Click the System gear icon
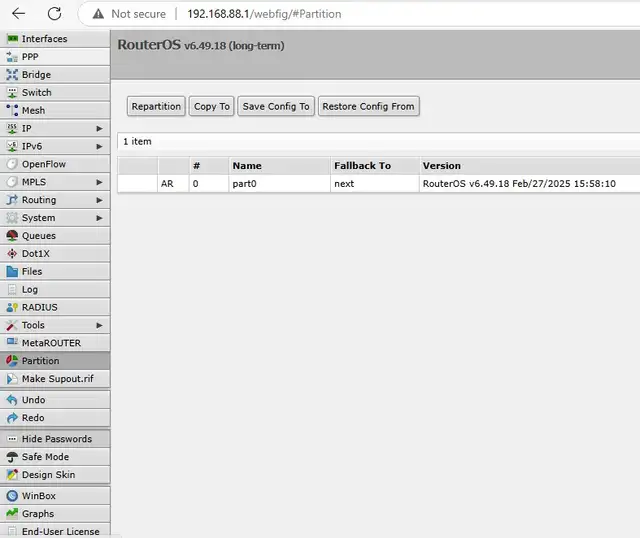 [12, 218]
